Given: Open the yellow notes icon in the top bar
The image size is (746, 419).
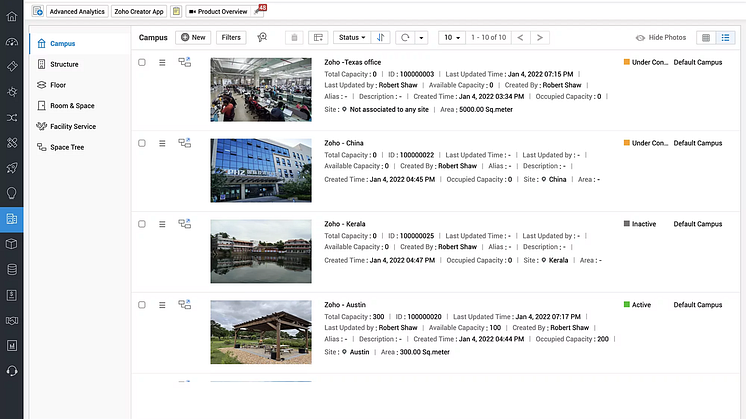Looking at the screenshot, I should click(x=176, y=11).
